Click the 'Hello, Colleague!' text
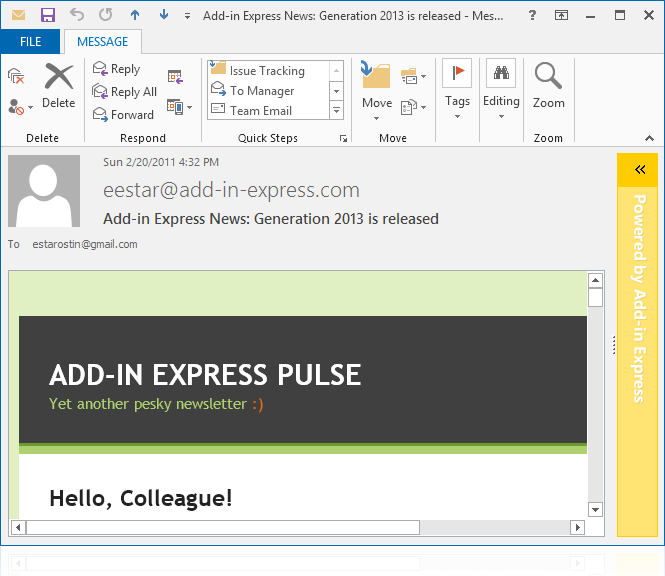This screenshot has height=576, width=665. pyautogui.click(x=141, y=498)
